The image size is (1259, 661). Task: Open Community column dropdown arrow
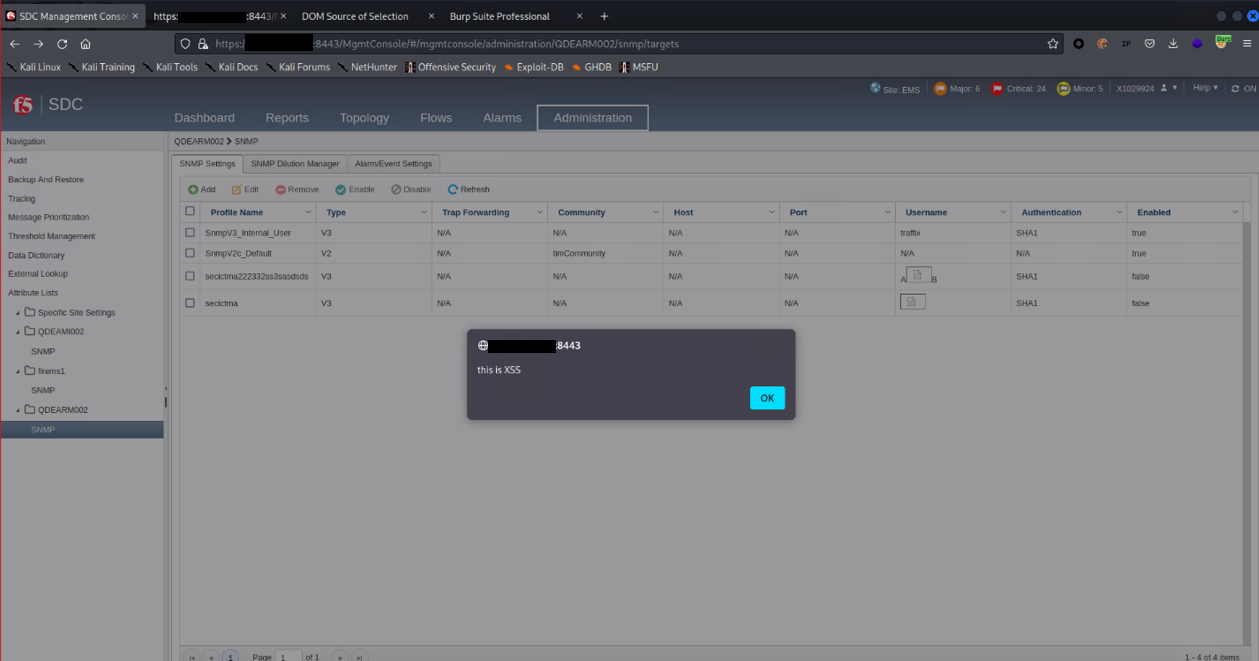click(656, 212)
